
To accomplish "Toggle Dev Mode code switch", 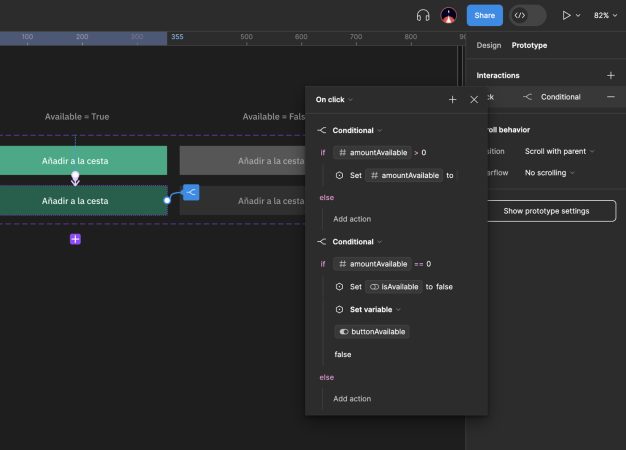I will (x=527, y=16).
